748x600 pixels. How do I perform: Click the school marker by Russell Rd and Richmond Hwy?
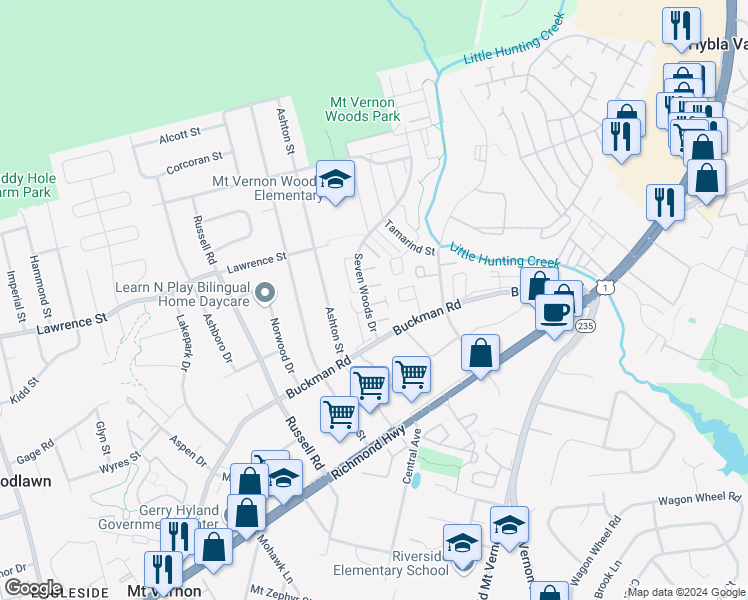[x=284, y=478]
